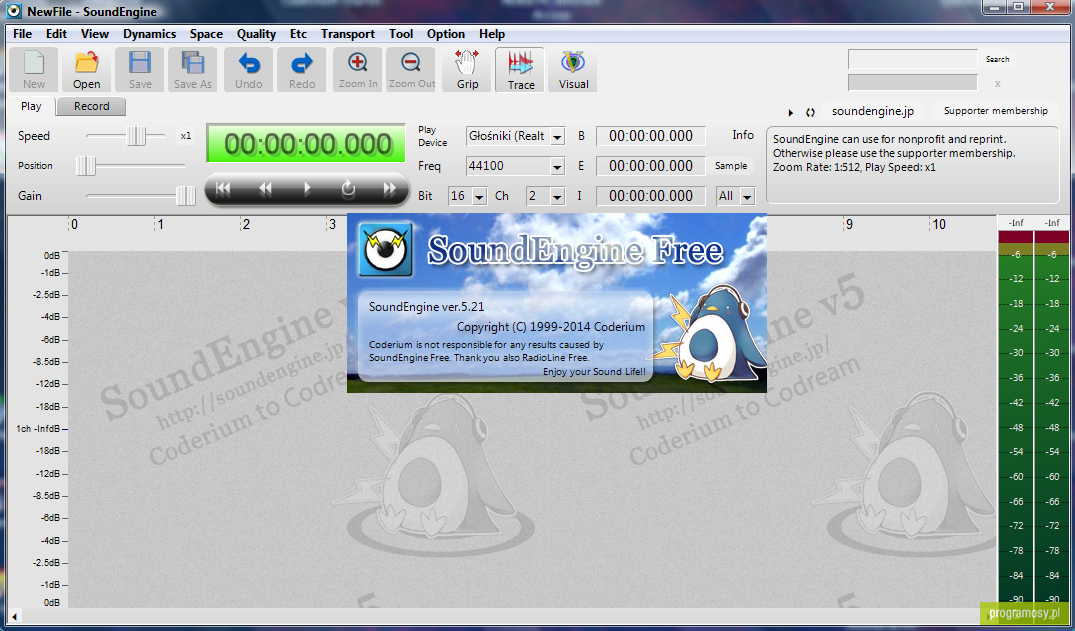Click the Redo arrow icon

pyautogui.click(x=302, y=70)
